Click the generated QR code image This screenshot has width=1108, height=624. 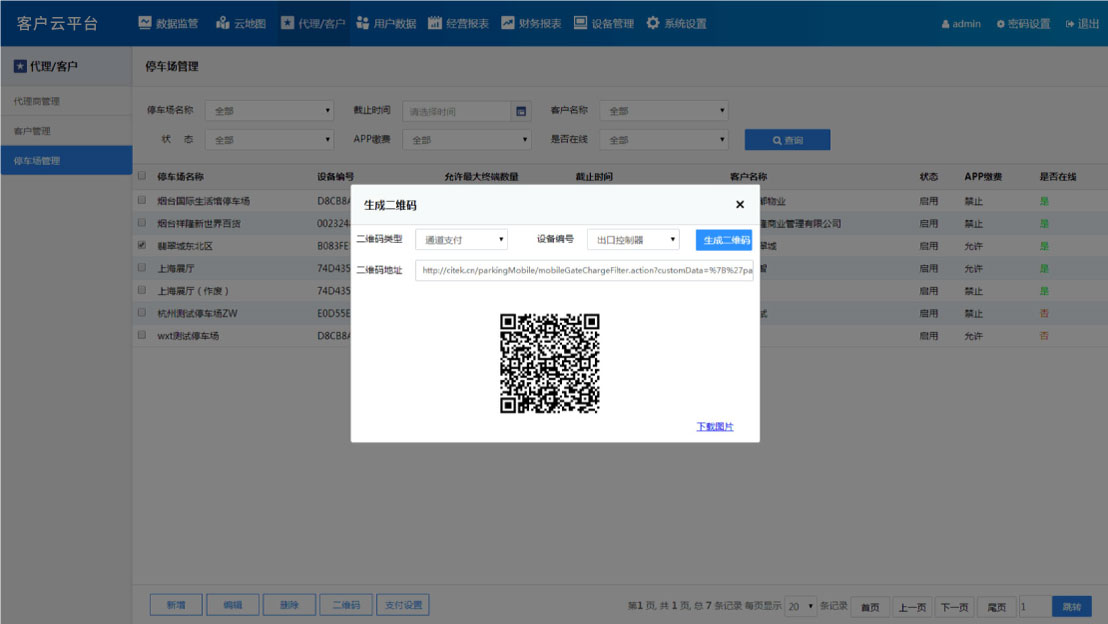click(550, 363)
